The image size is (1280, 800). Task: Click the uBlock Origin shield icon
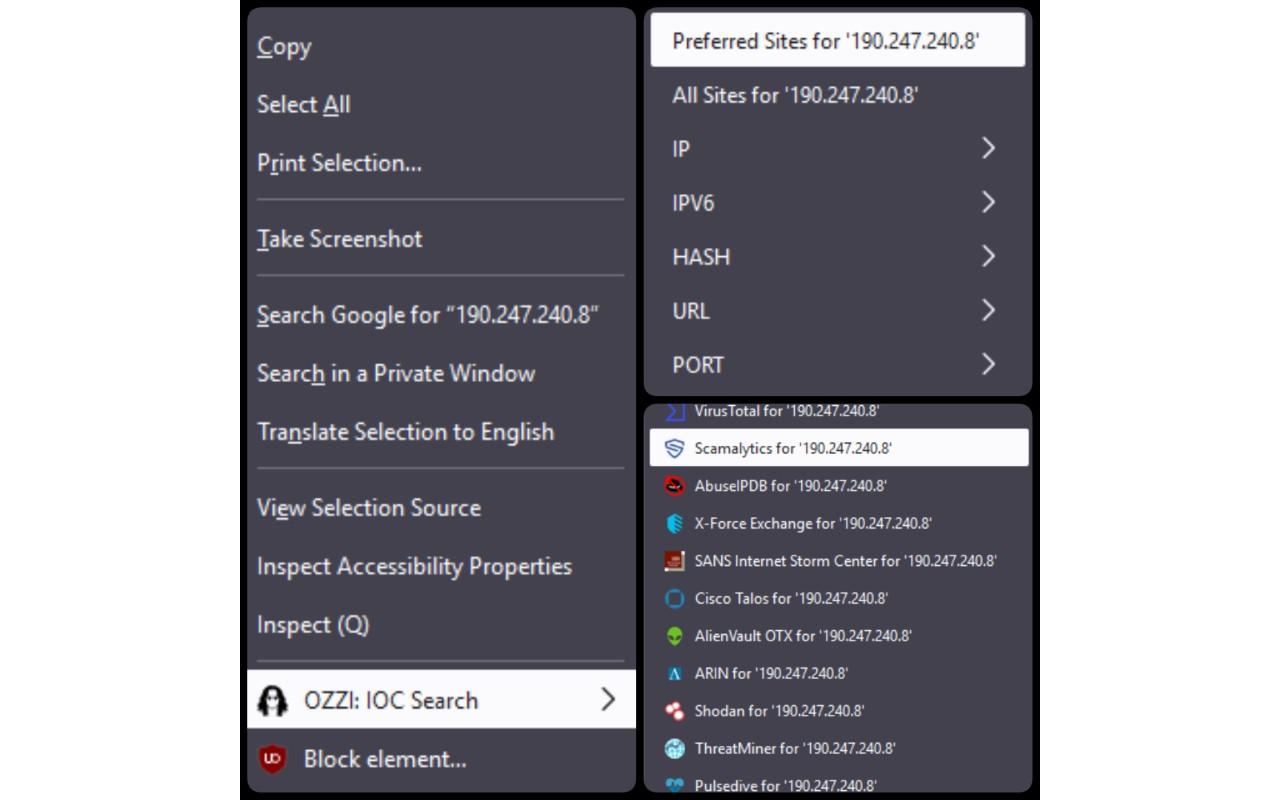coord(272,759)
